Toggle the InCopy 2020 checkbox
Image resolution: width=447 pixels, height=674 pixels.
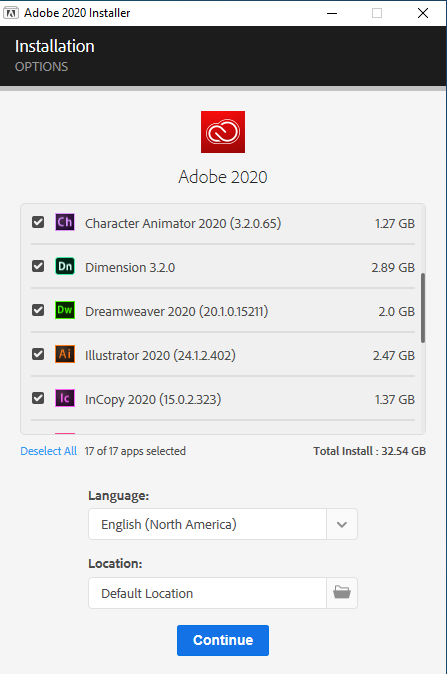(x=38, y=398)
